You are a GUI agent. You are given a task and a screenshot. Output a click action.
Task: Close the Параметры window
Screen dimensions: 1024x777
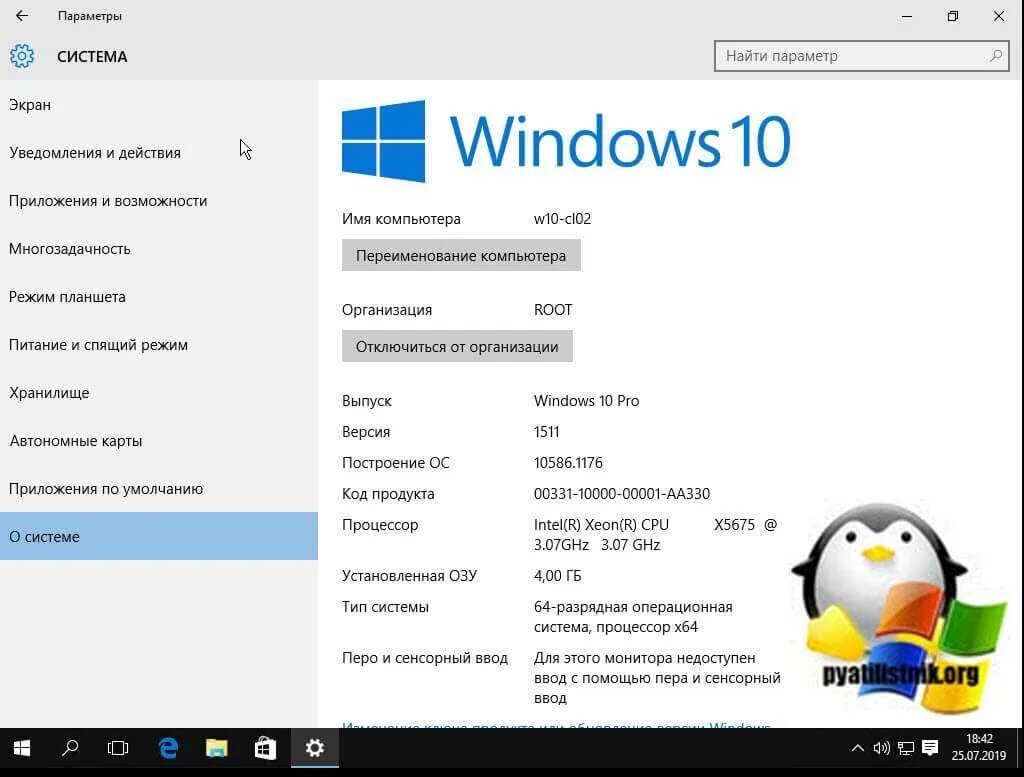[x=999, y=16]
